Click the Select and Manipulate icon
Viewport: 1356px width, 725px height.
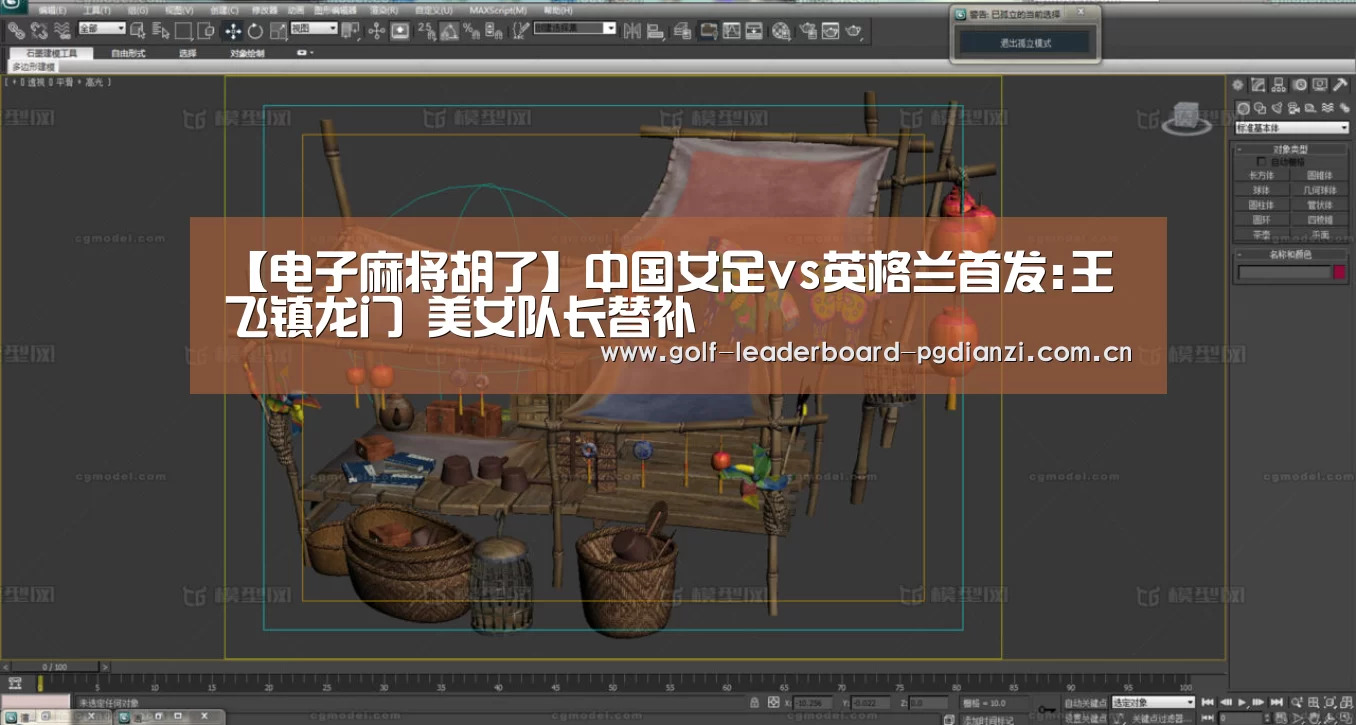pos(377,31)
